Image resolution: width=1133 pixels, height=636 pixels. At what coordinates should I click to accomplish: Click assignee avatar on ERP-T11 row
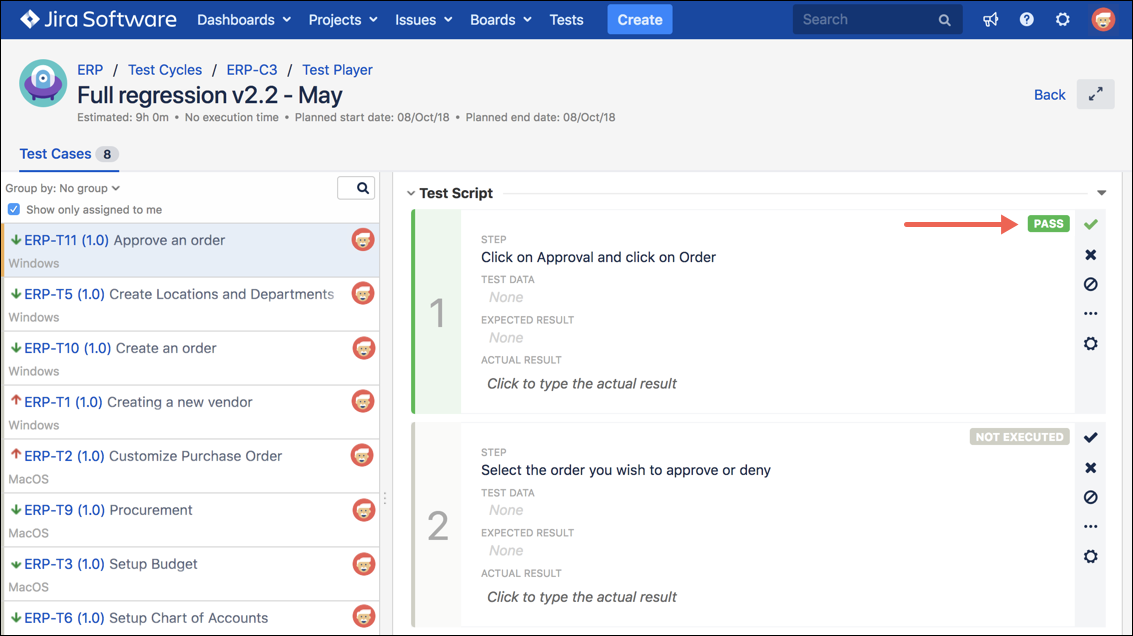[x=363, y=239]
